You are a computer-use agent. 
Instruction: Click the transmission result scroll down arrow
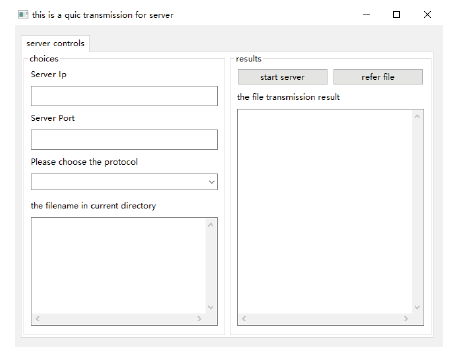417,307
